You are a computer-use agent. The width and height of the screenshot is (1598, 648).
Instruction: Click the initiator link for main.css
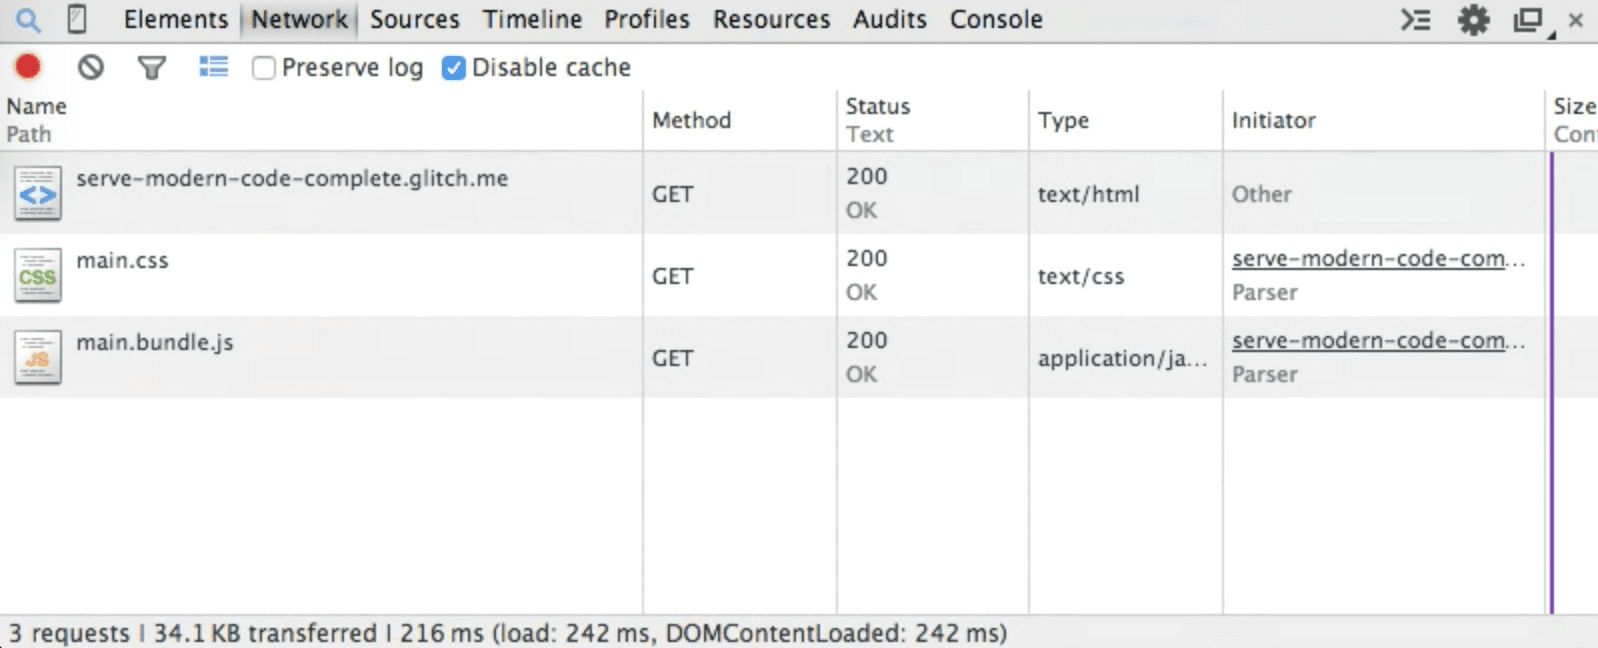[x=1377, y=258]
